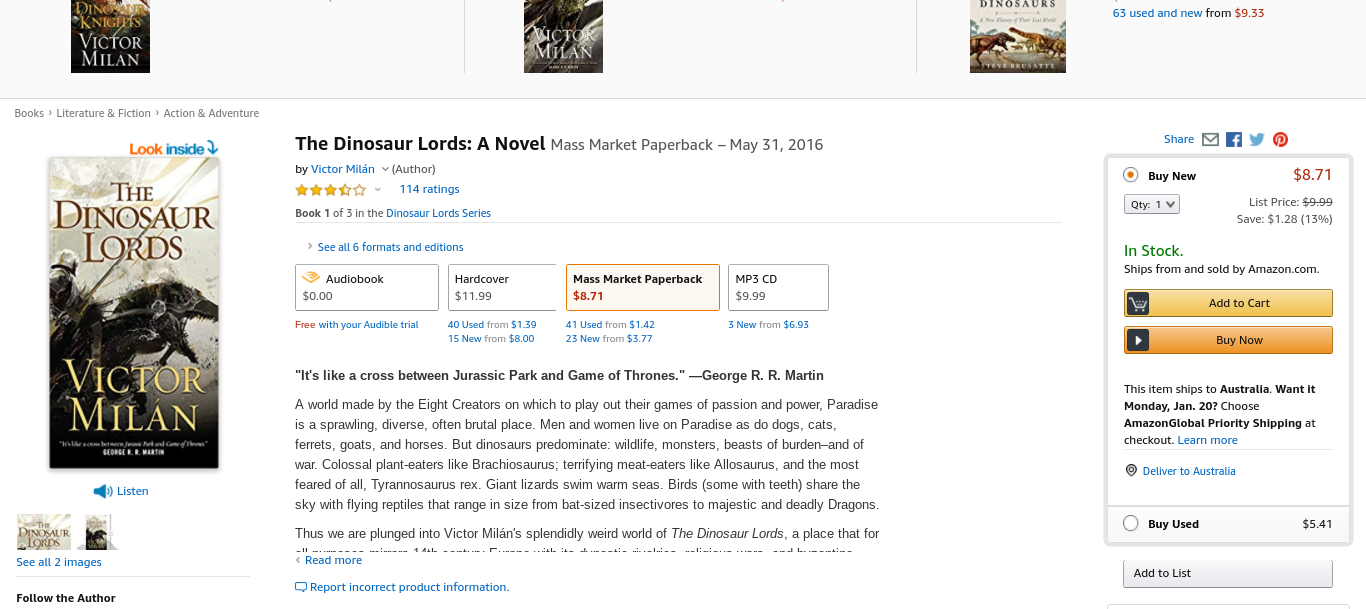Select the MP3 CD format tab
This screenshot has height=609, width=1366.
(x=778, y=287)
